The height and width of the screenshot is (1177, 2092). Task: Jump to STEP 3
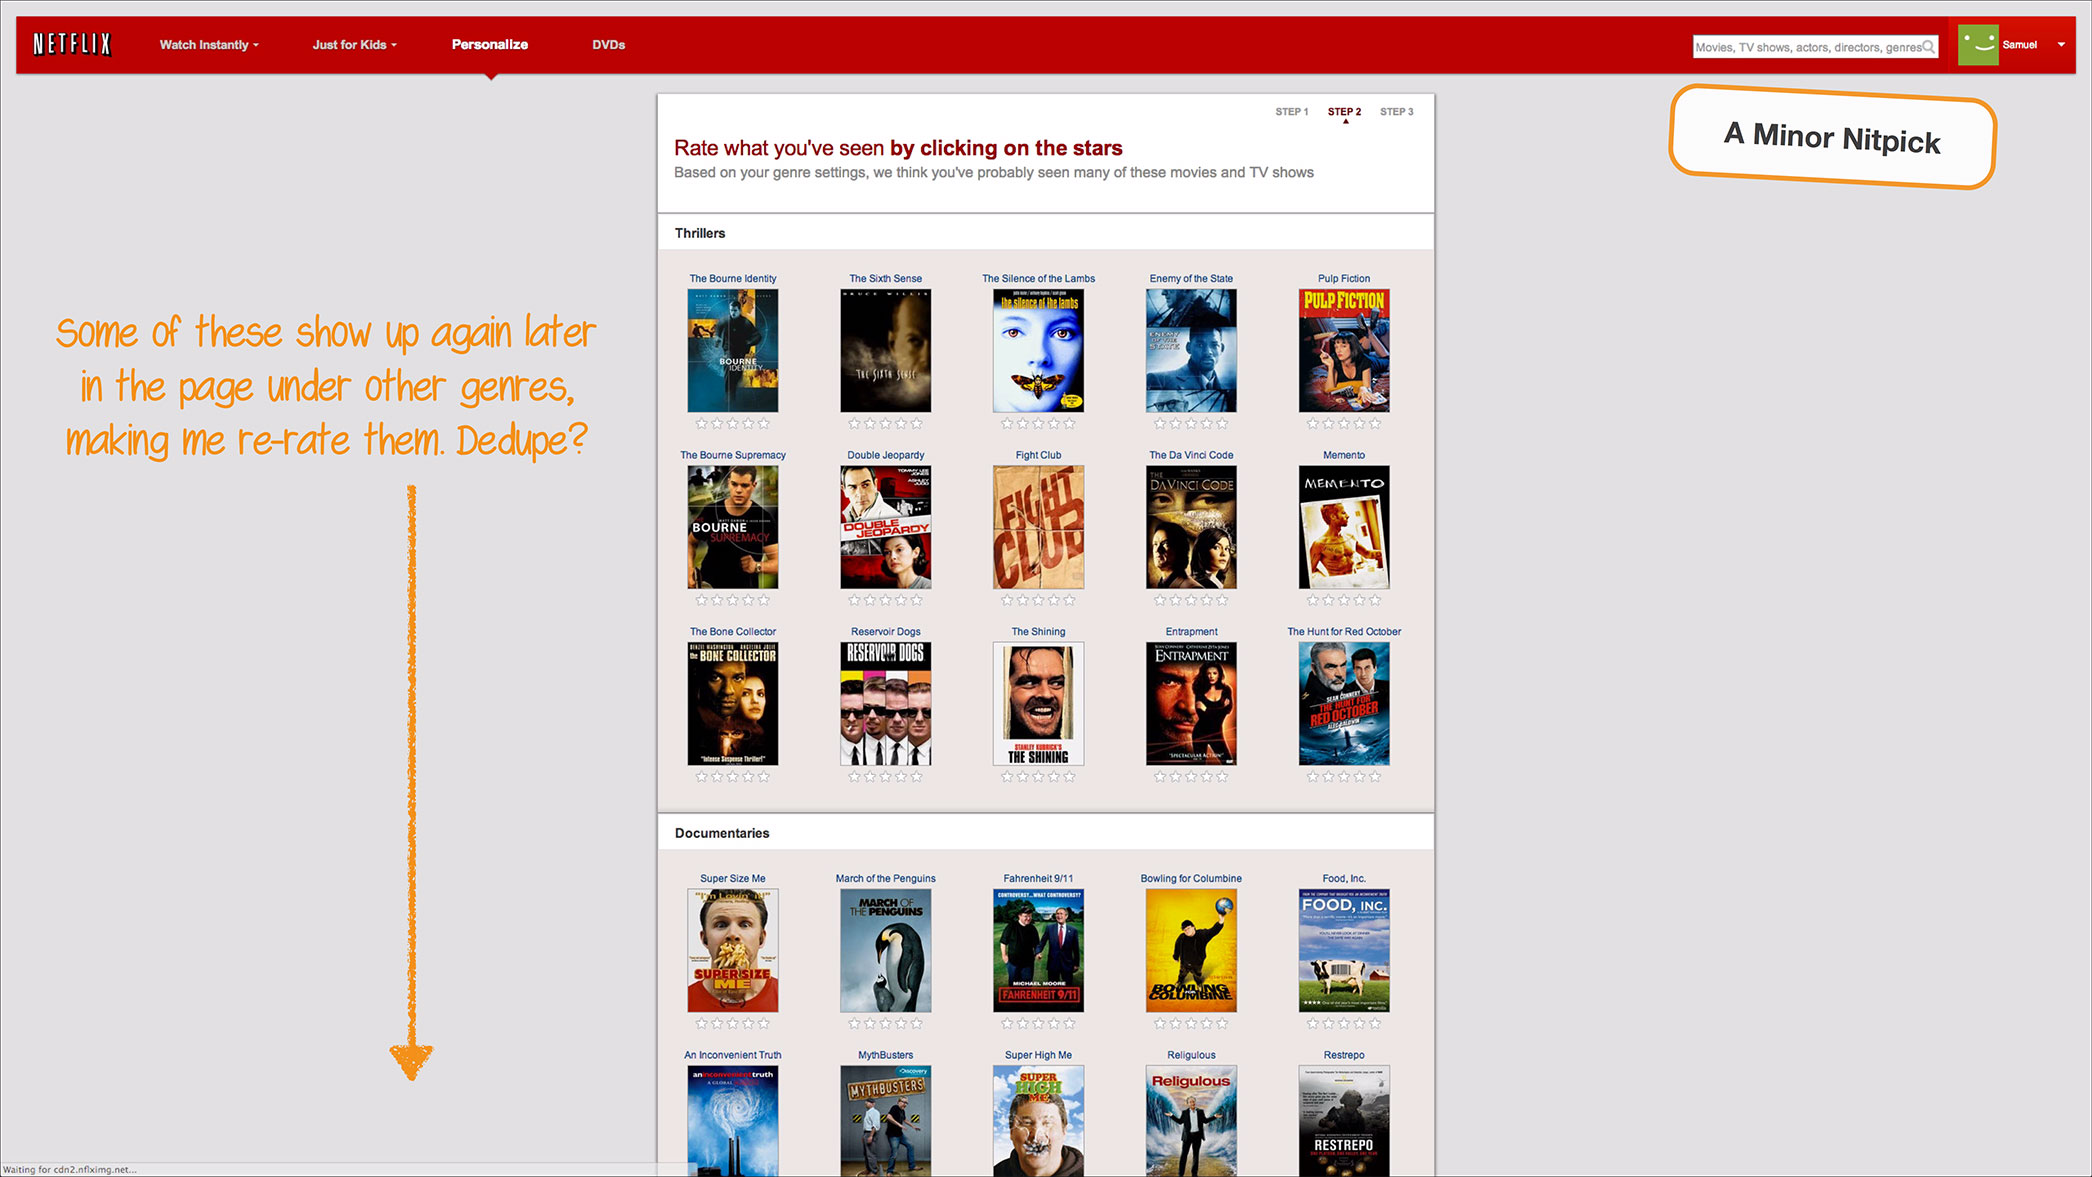1396,112
